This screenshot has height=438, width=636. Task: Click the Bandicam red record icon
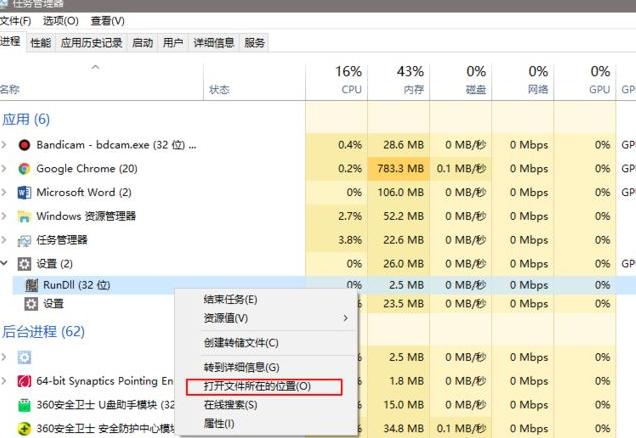pos(24,145)
